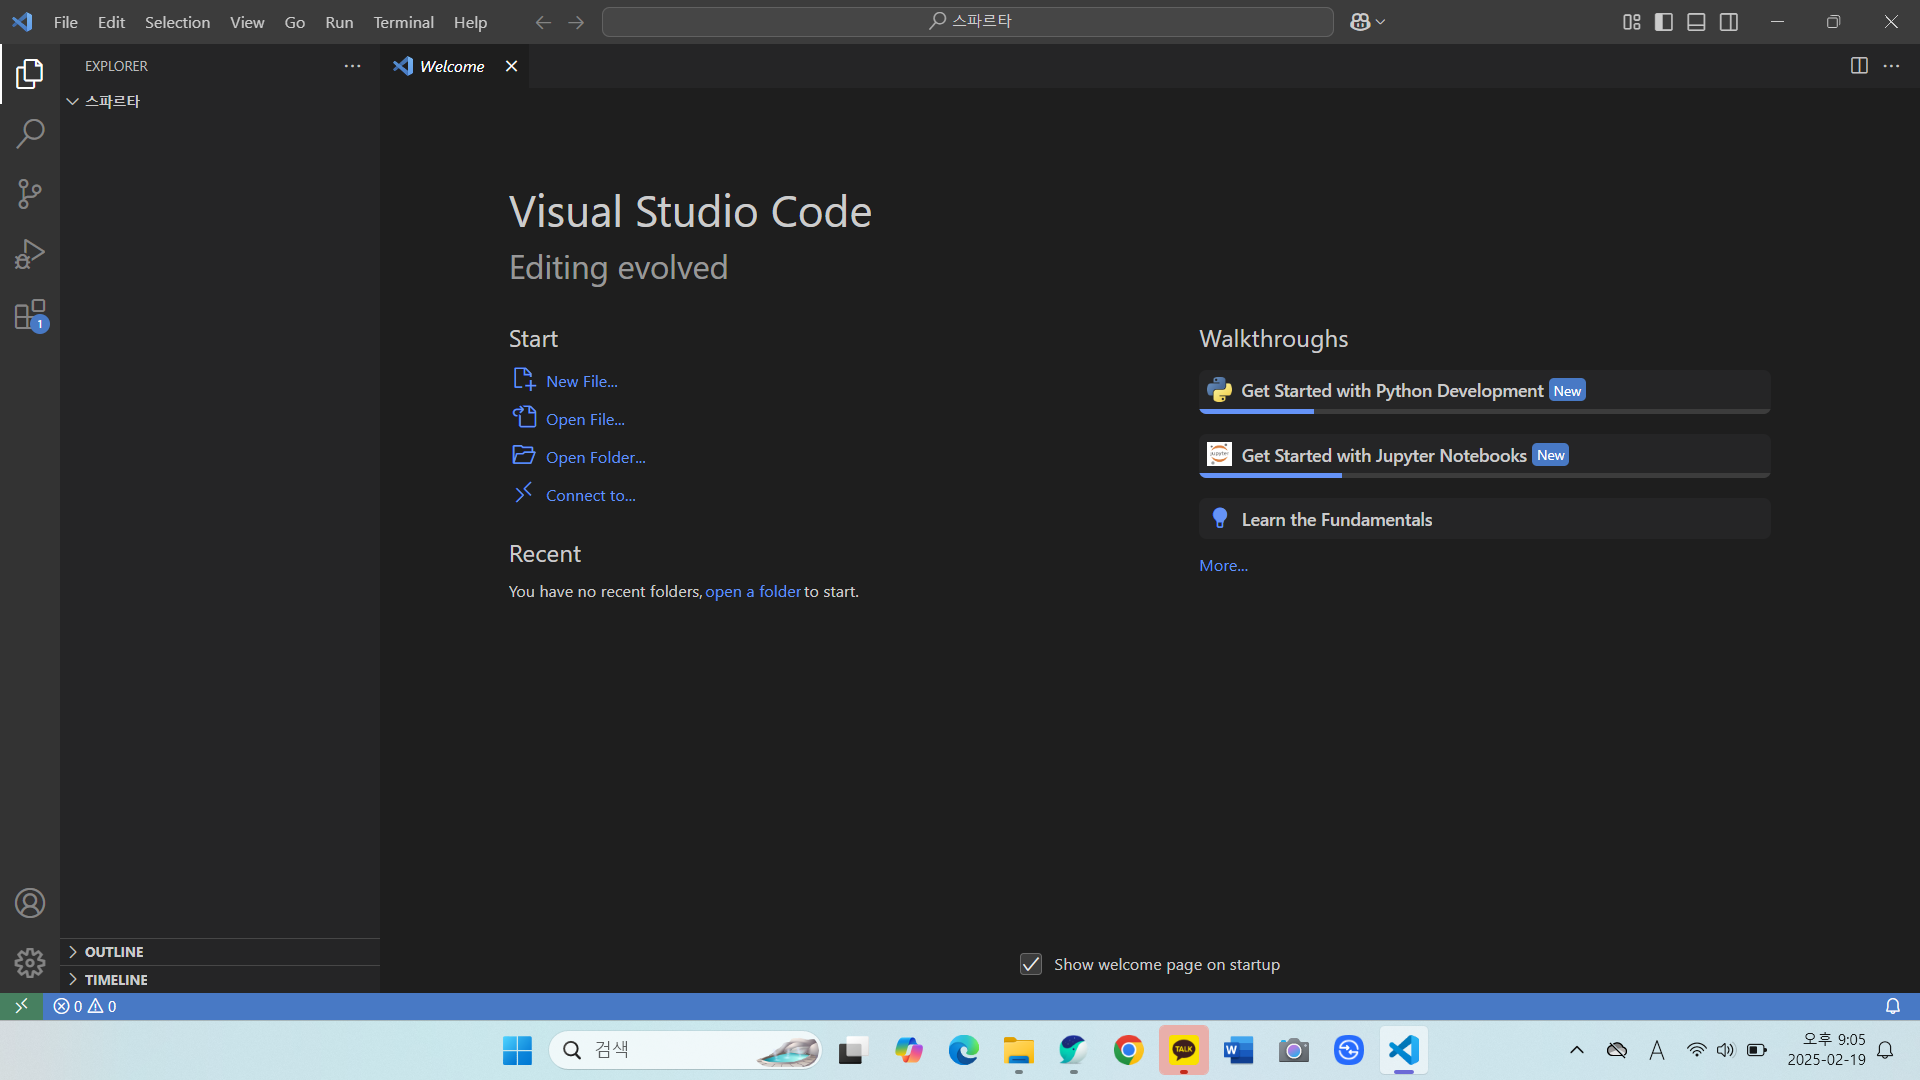
Task: Click the Python walkthrough icon
Action: coord(1219,390)
